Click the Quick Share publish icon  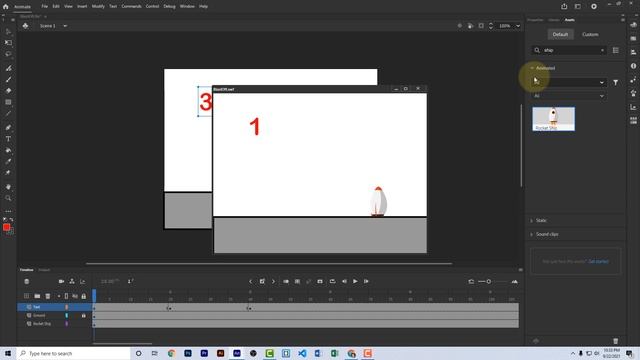(564, 6)
